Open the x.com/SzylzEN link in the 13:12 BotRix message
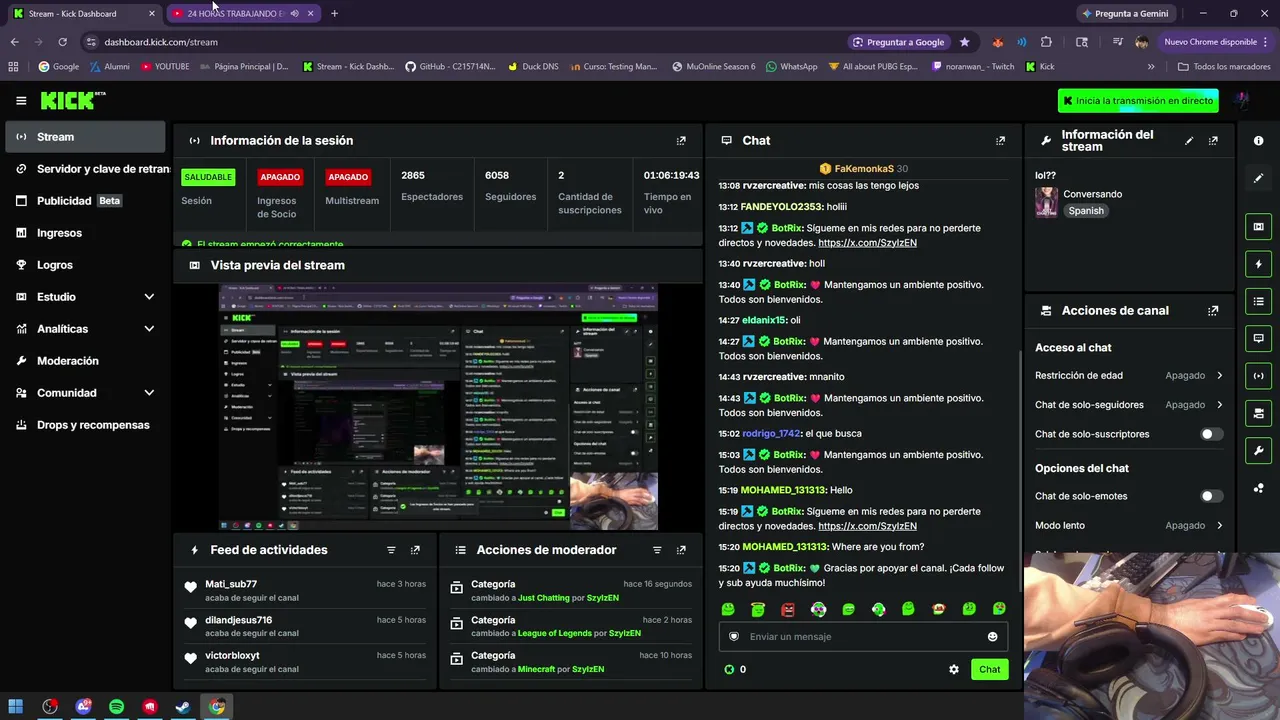Viewport: 1280px width, 720px height. click(867, 243)
